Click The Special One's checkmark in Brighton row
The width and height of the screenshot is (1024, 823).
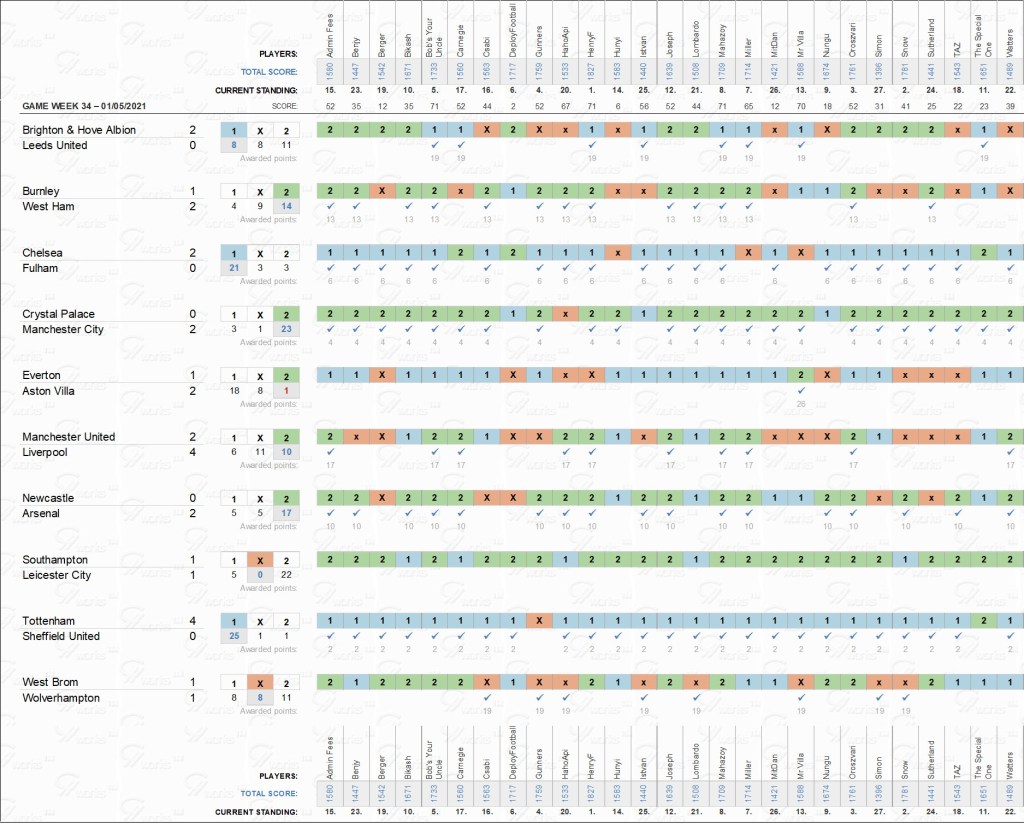(984, 145)
